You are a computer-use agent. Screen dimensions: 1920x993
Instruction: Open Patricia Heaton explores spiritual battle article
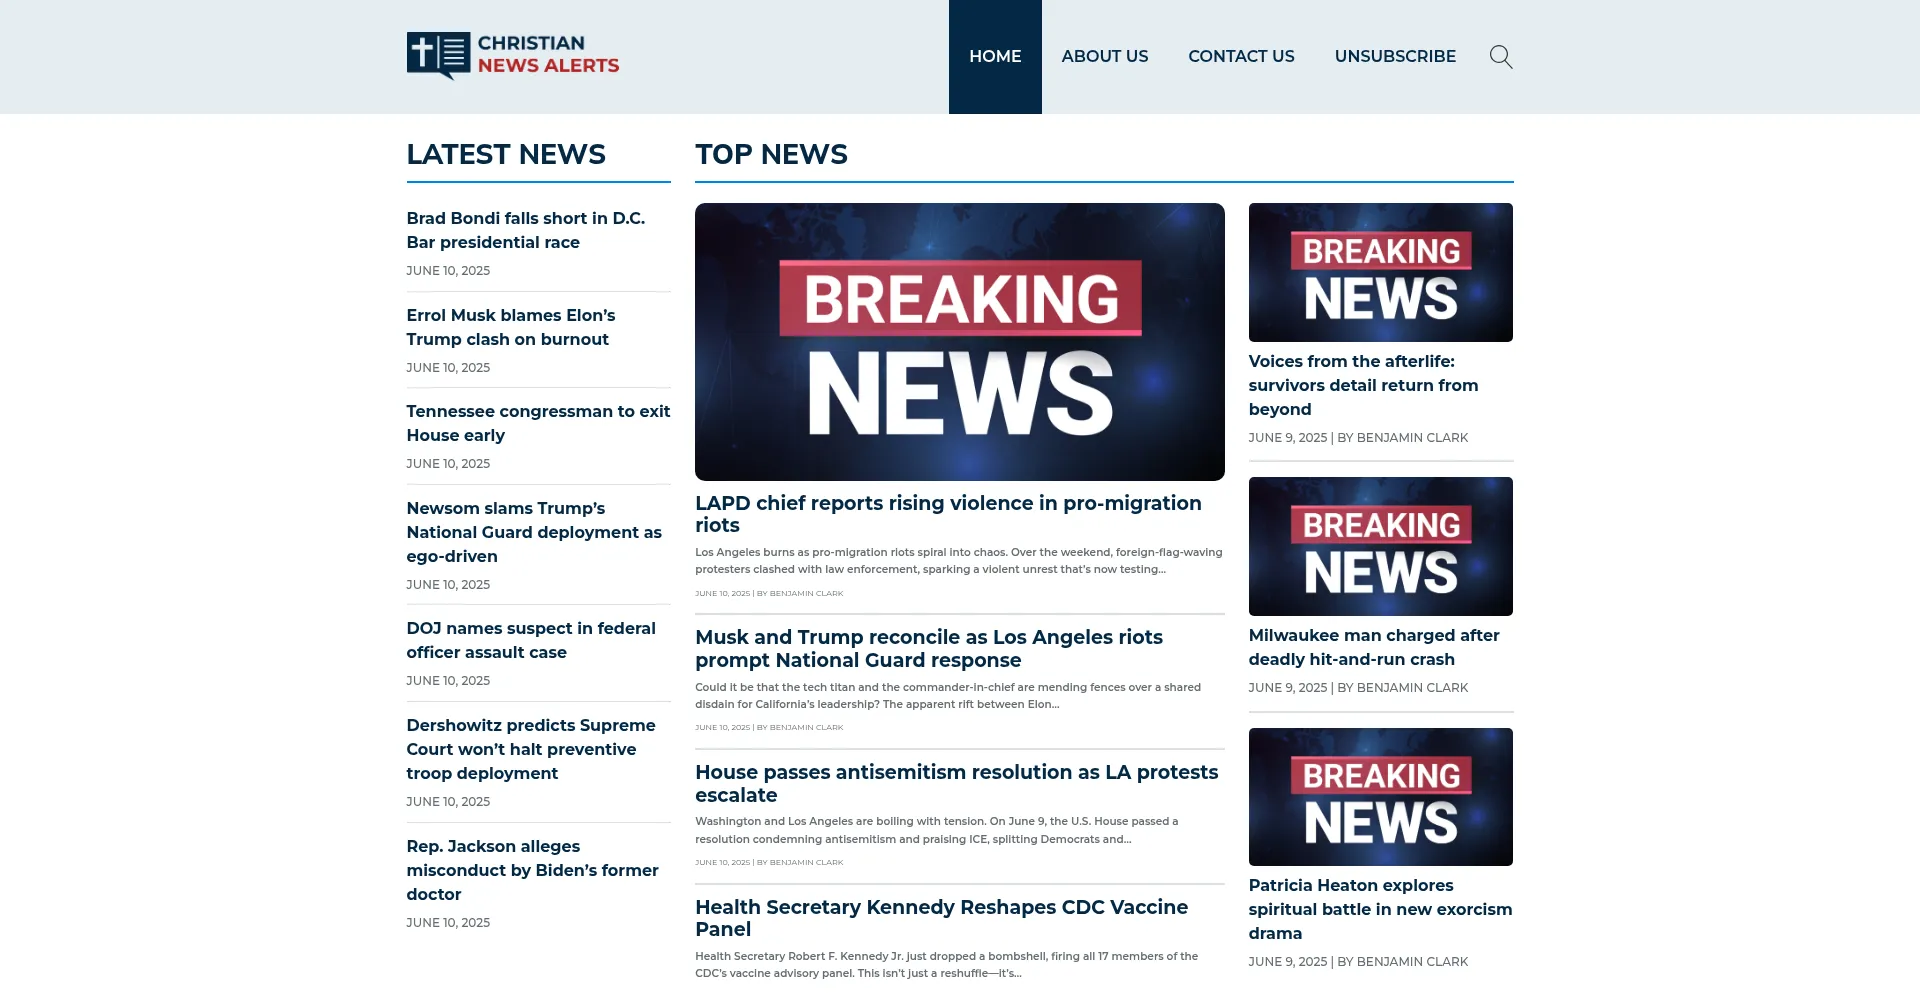click(1380, 909)
